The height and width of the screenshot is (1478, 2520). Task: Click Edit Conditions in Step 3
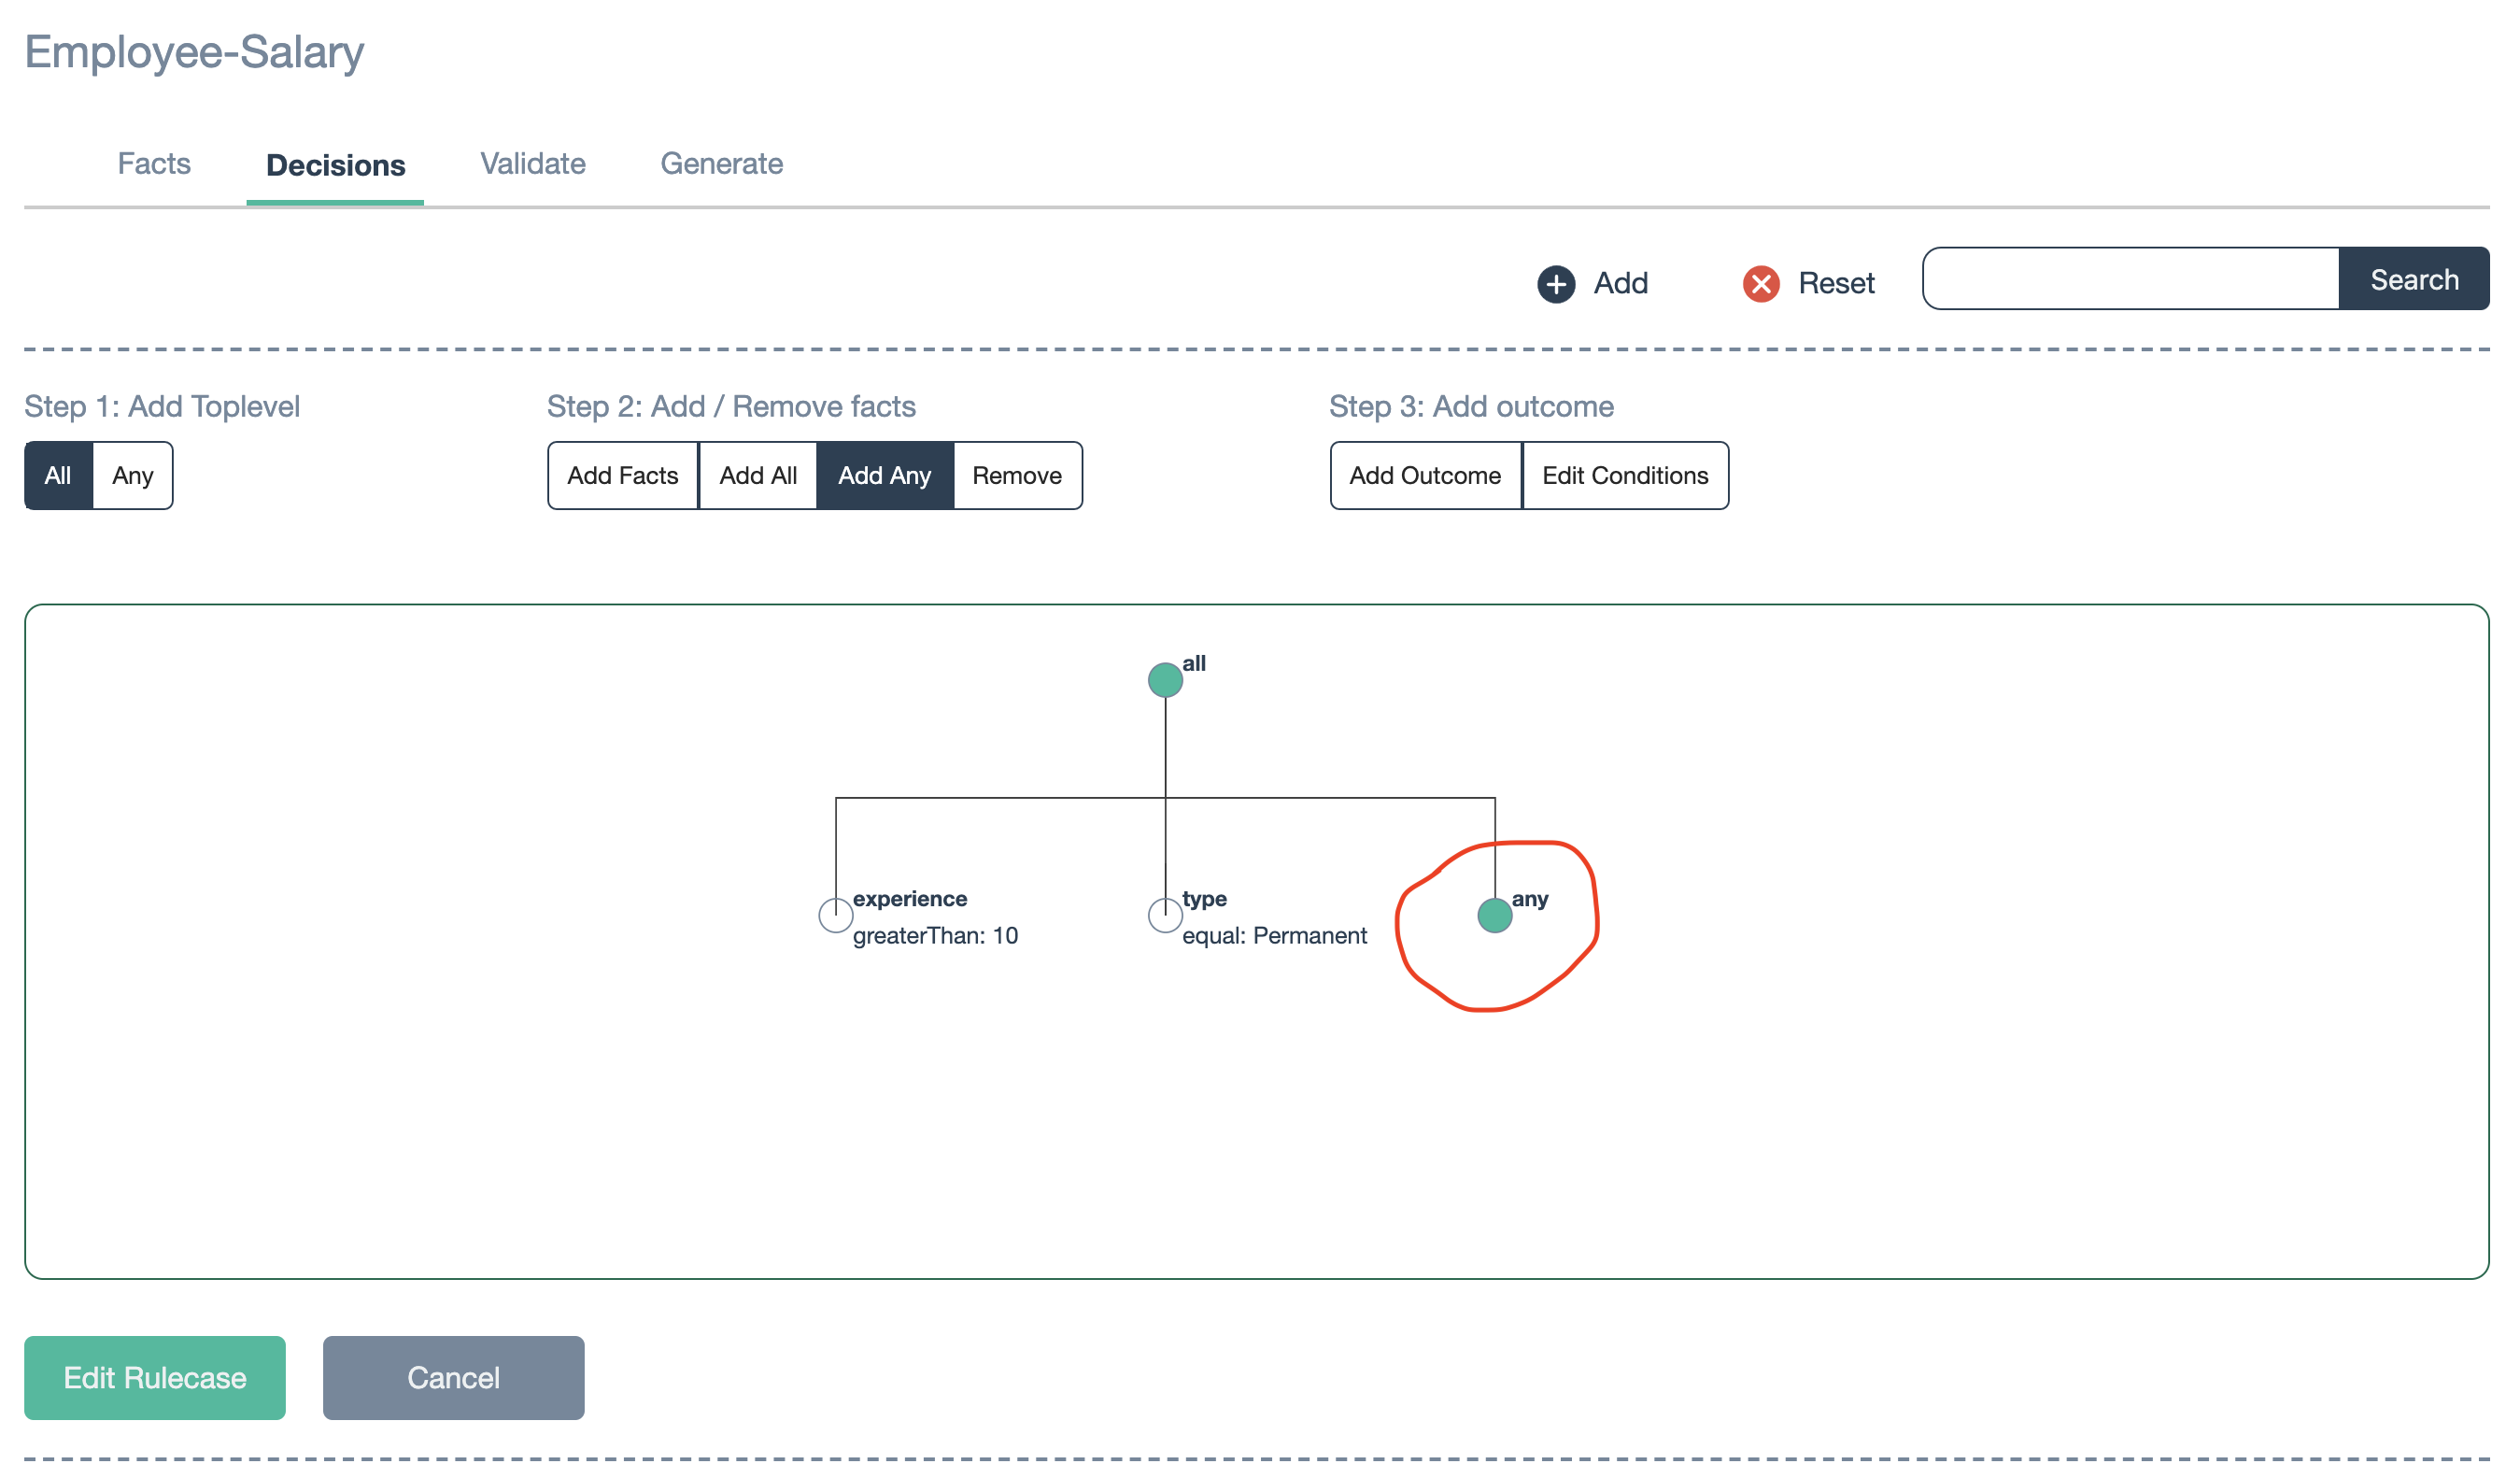pos(1623,475)
